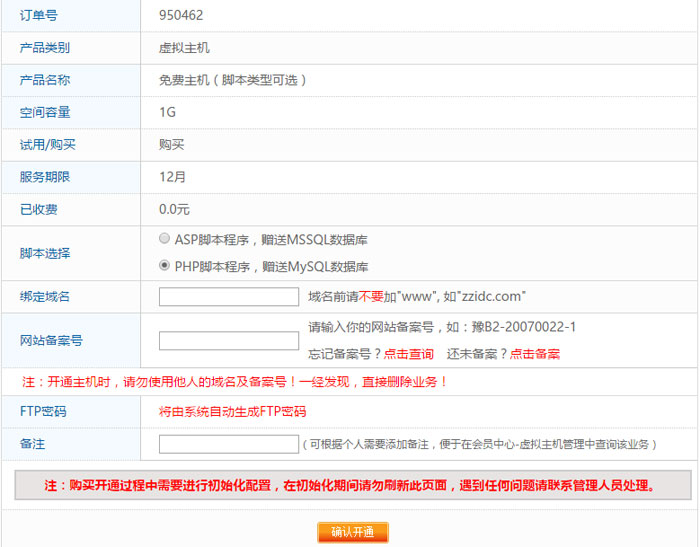Click the 12月 service period value
The image size is (700, 547).
pos(172,177)
